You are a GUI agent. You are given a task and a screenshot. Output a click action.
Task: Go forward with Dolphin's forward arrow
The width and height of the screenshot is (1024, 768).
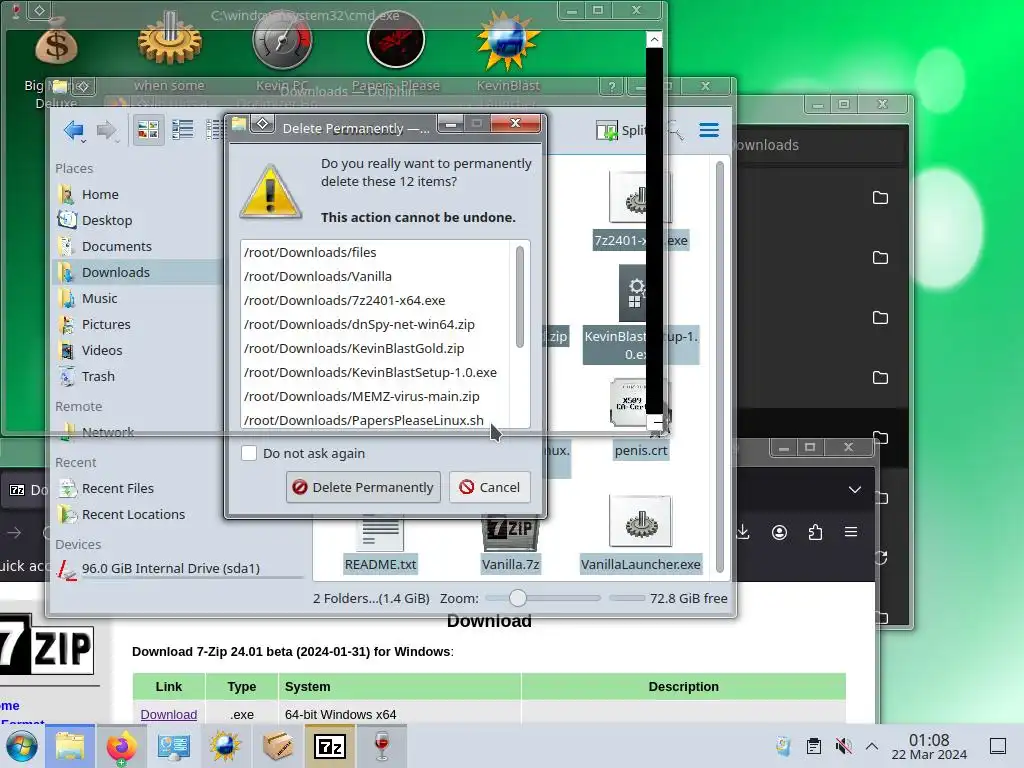click(106, 131)
